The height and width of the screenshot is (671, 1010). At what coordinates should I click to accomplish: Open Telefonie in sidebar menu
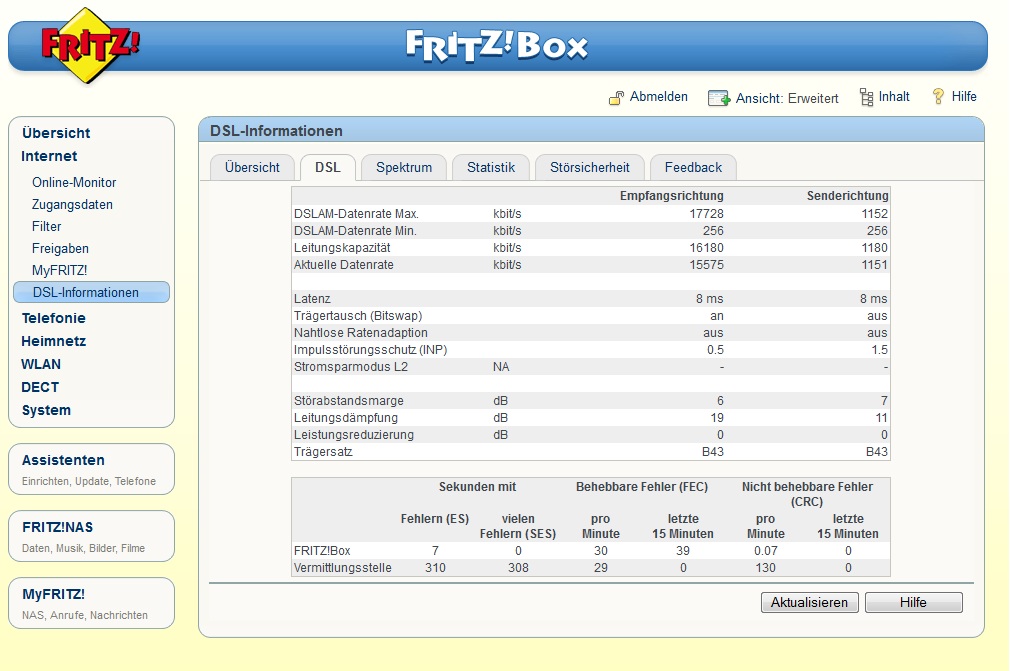53,318
